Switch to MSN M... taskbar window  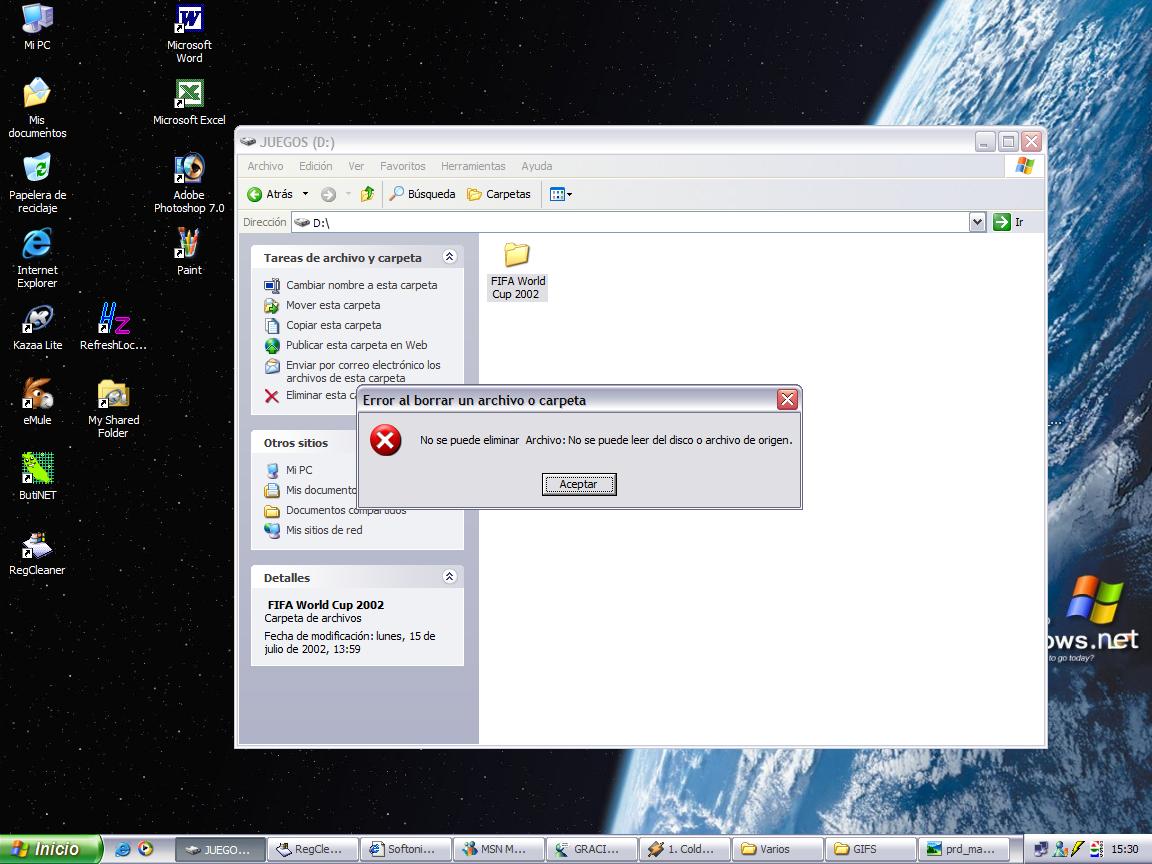pos(499,849)
